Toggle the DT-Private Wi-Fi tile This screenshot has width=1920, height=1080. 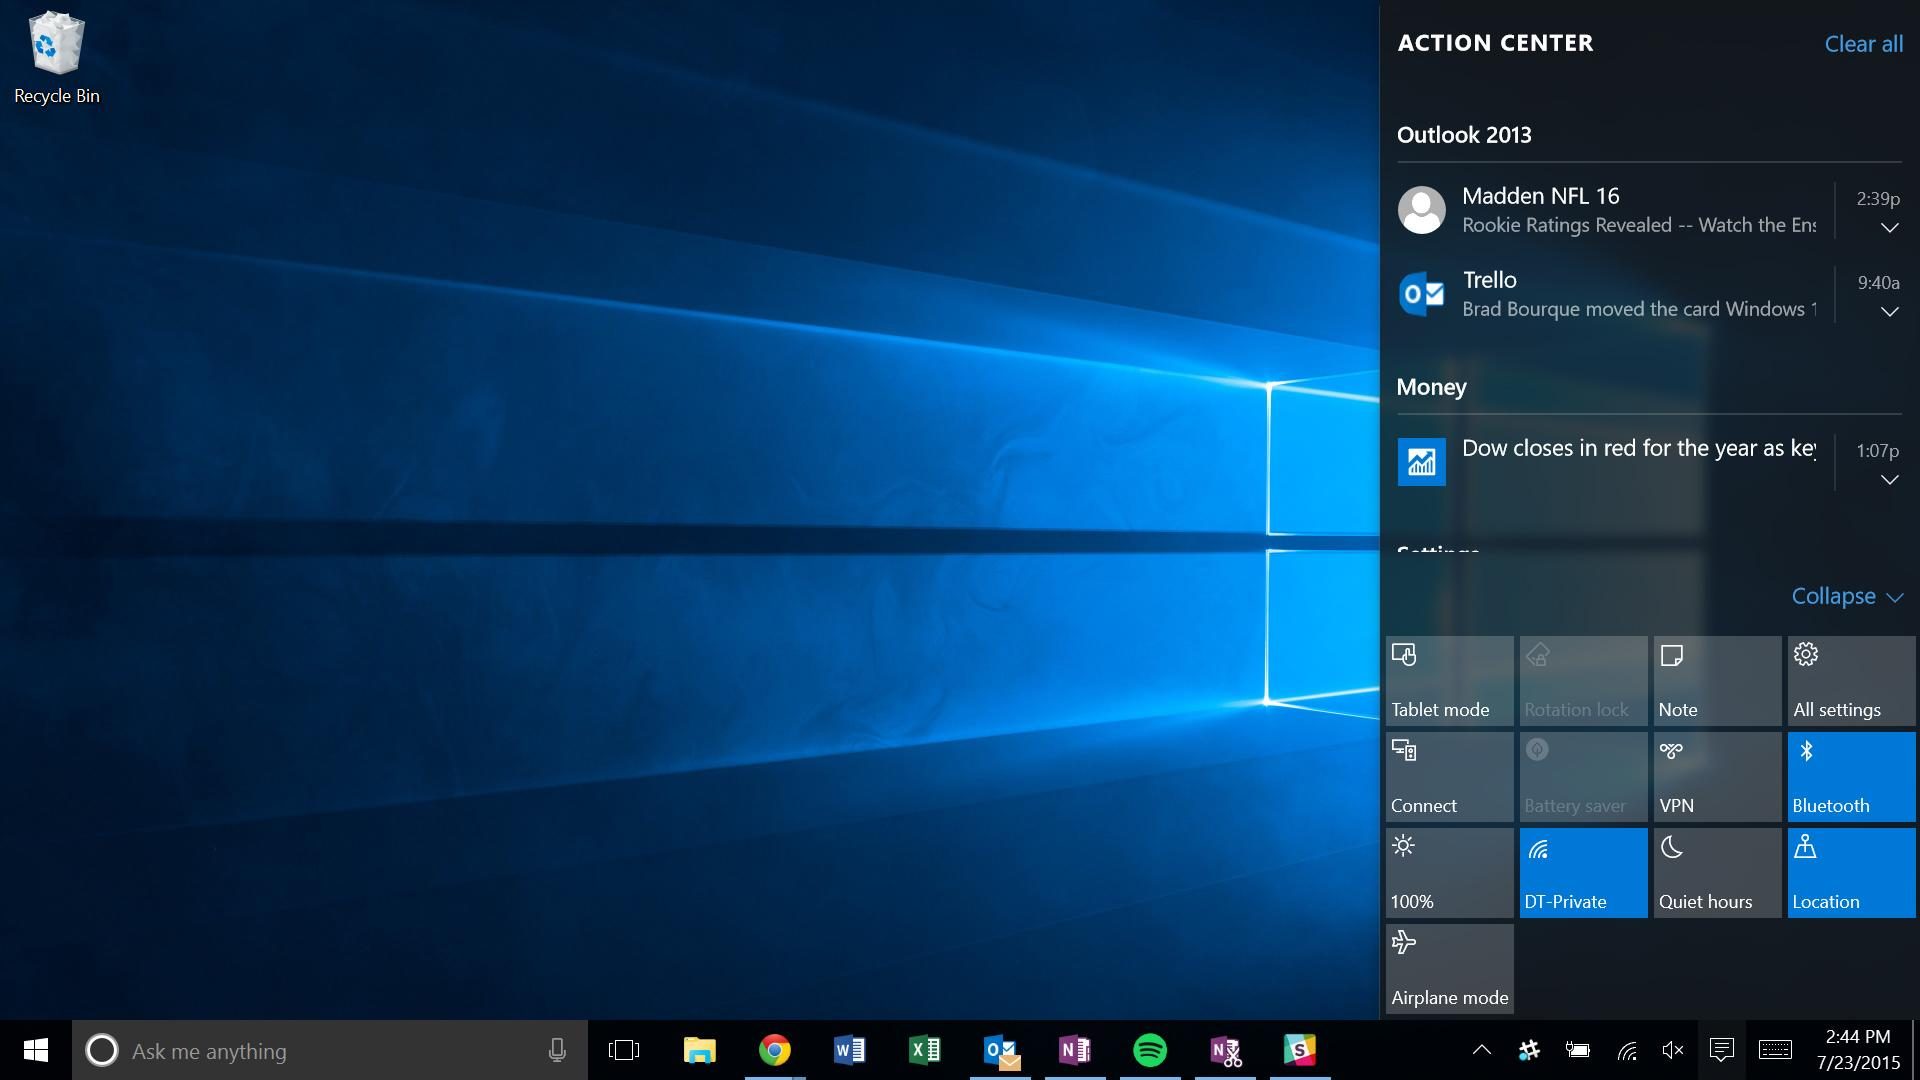coord(1583,873)
